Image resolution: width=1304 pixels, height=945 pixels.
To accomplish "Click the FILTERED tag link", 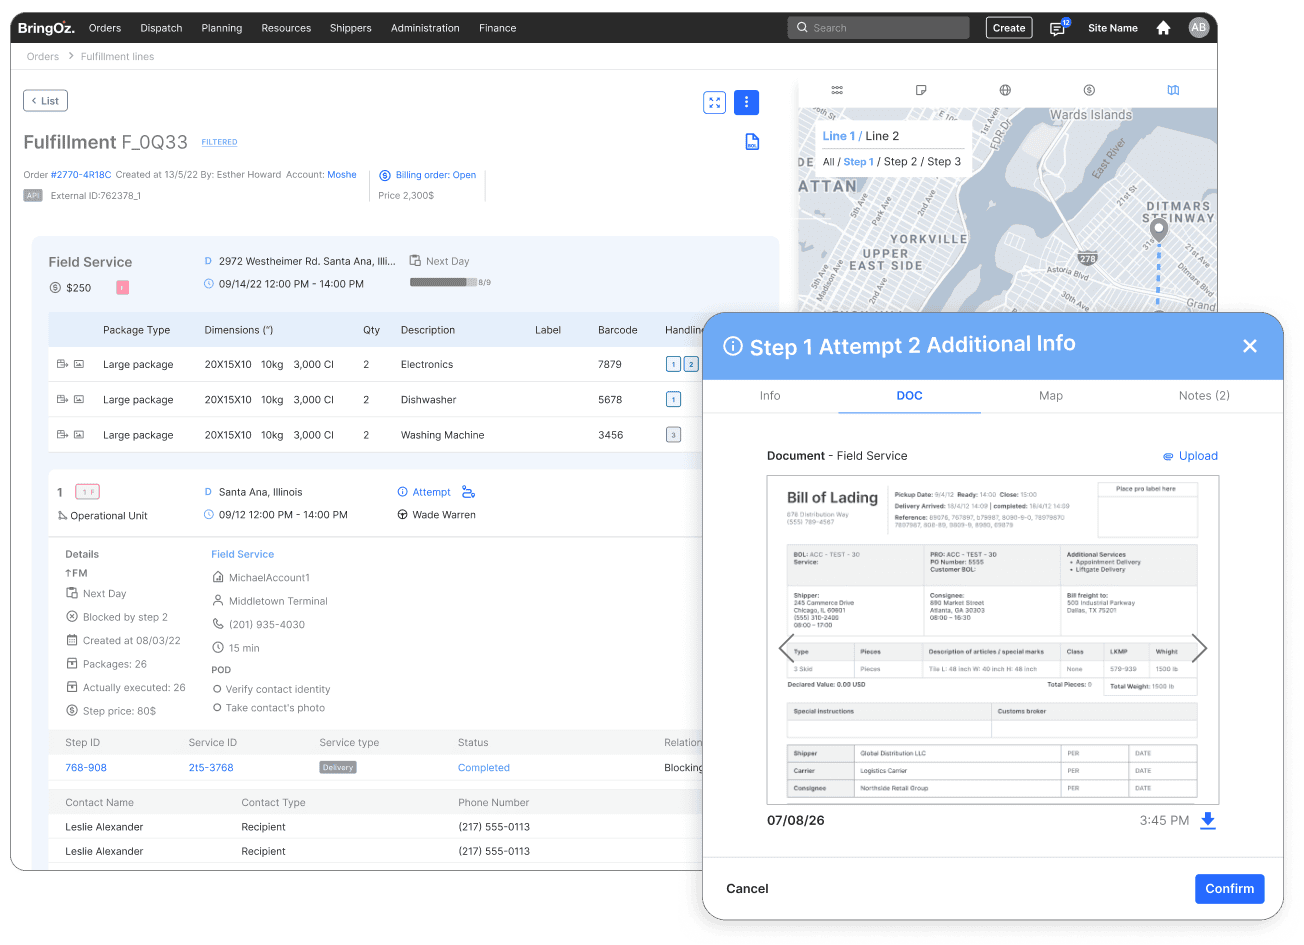I will (x=219, y=142).
